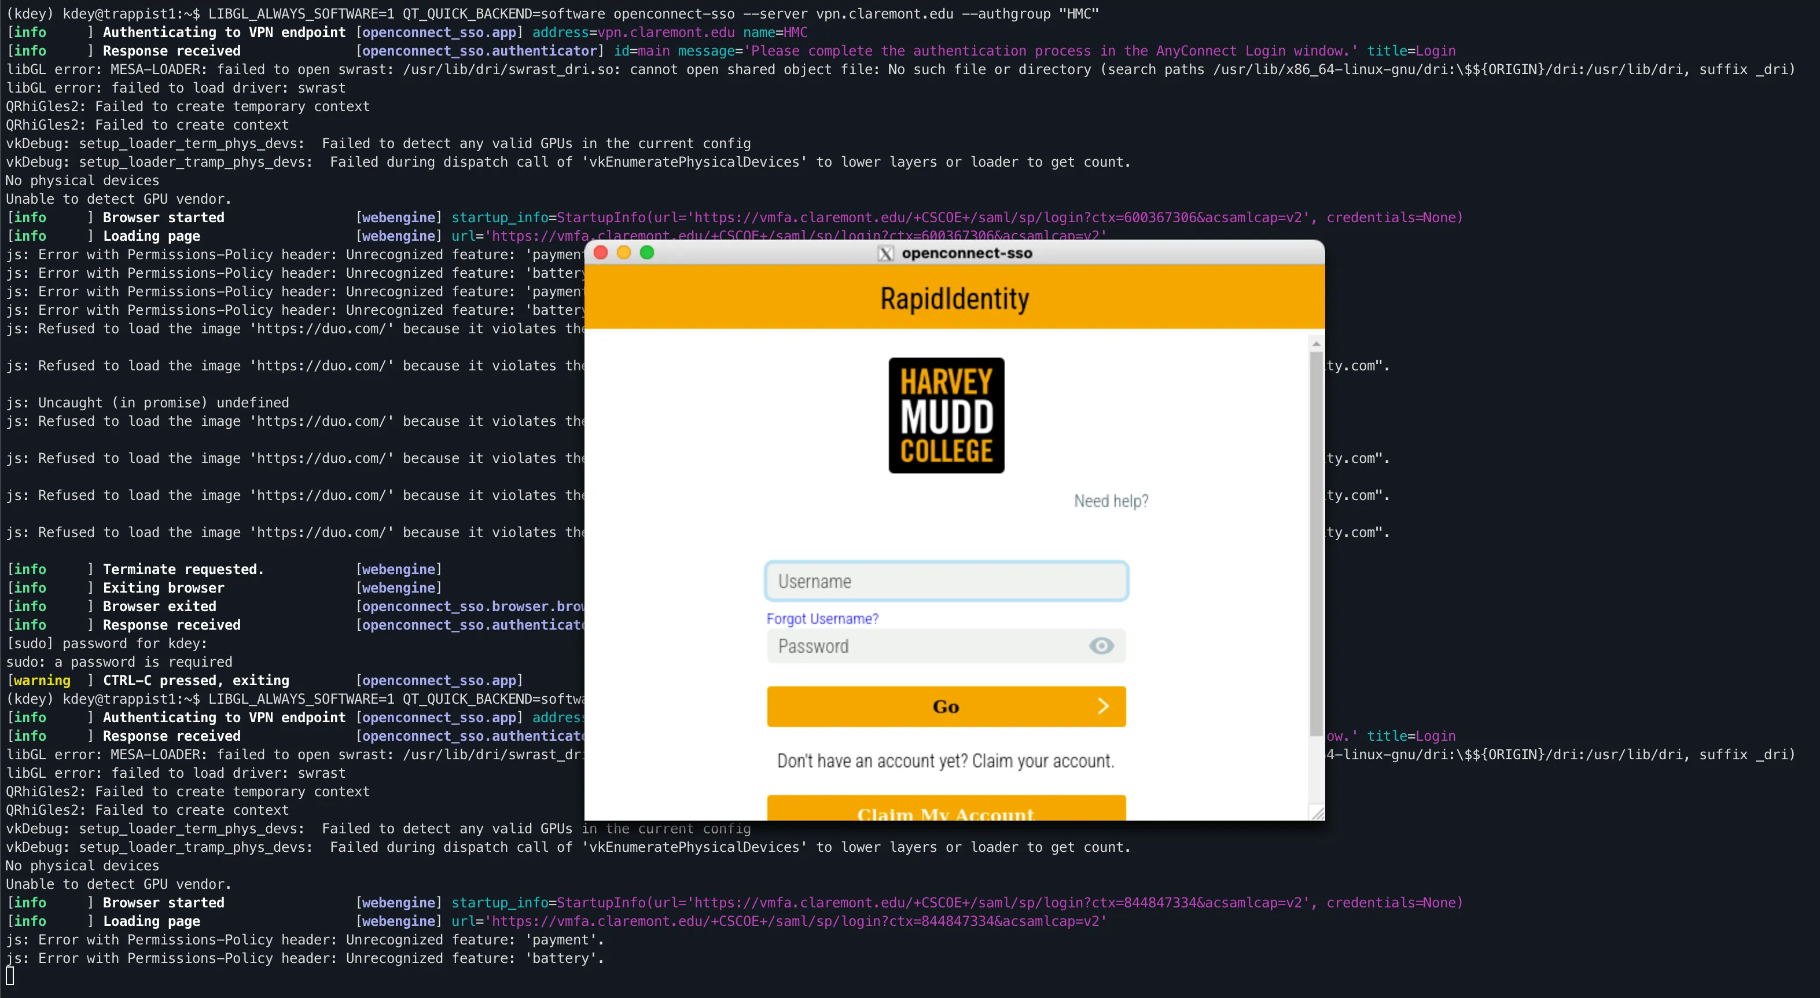This screenshot has width=1820, height=998.
Task: Focus the Username input field
Action: pos(946,581)
